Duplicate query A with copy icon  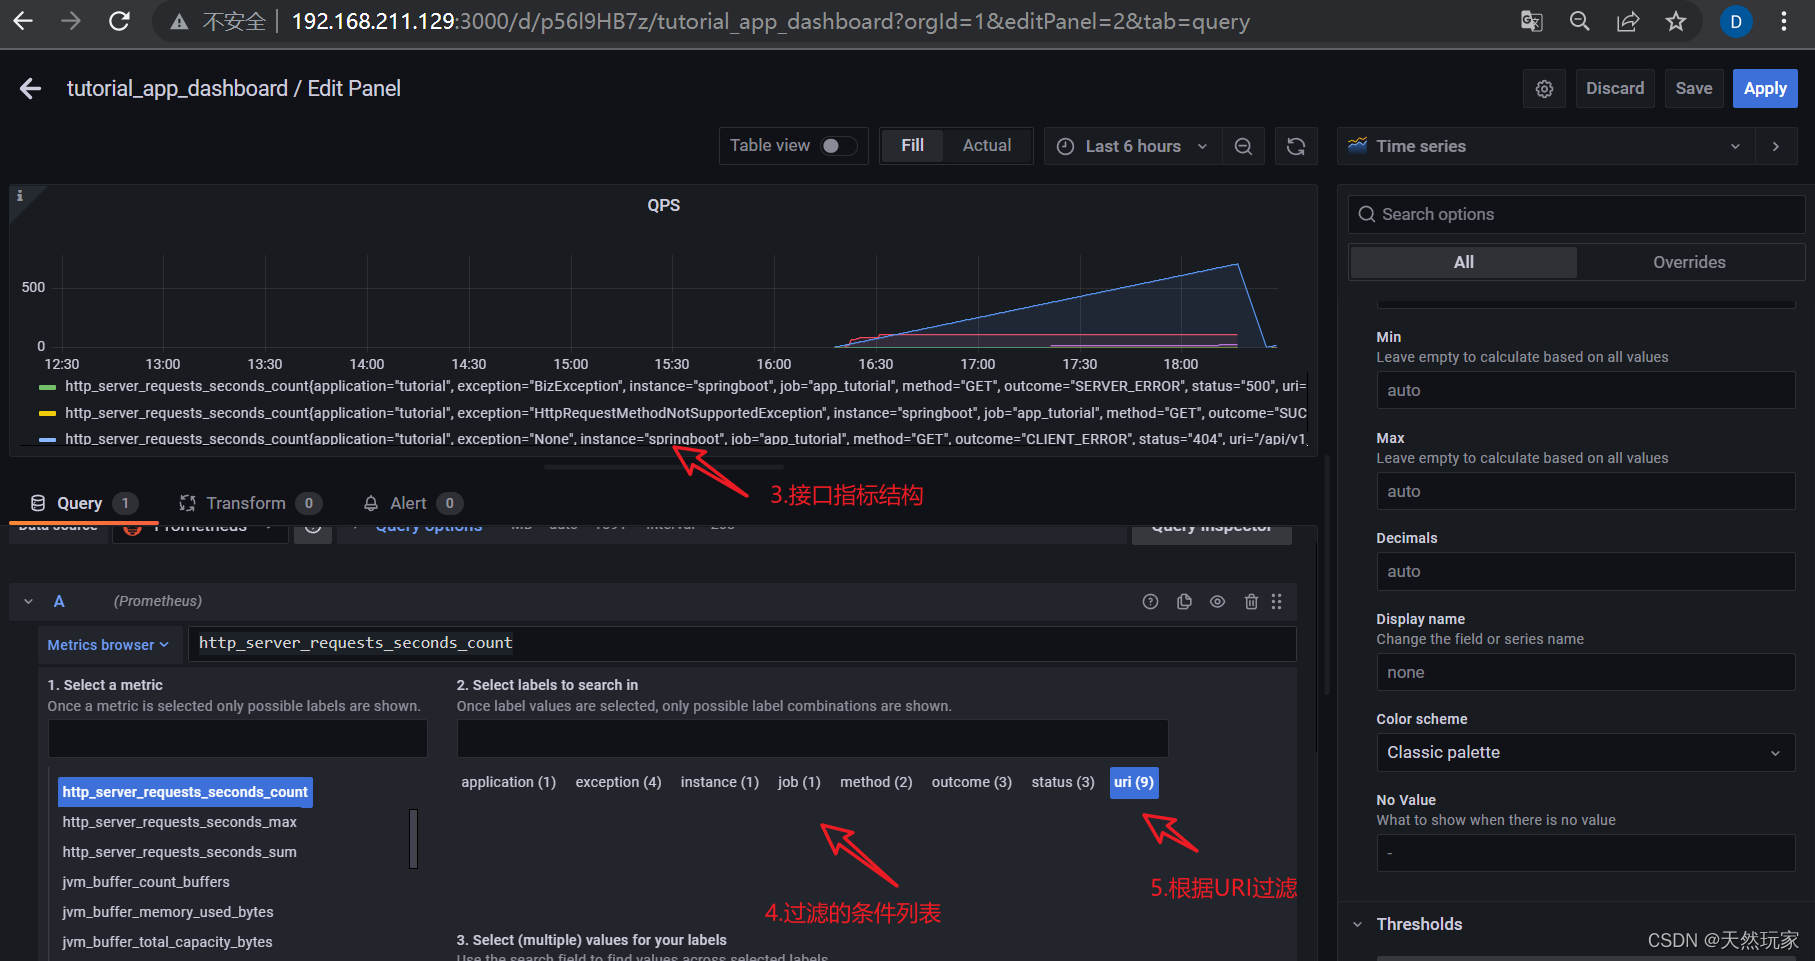tap(1184, 602)
